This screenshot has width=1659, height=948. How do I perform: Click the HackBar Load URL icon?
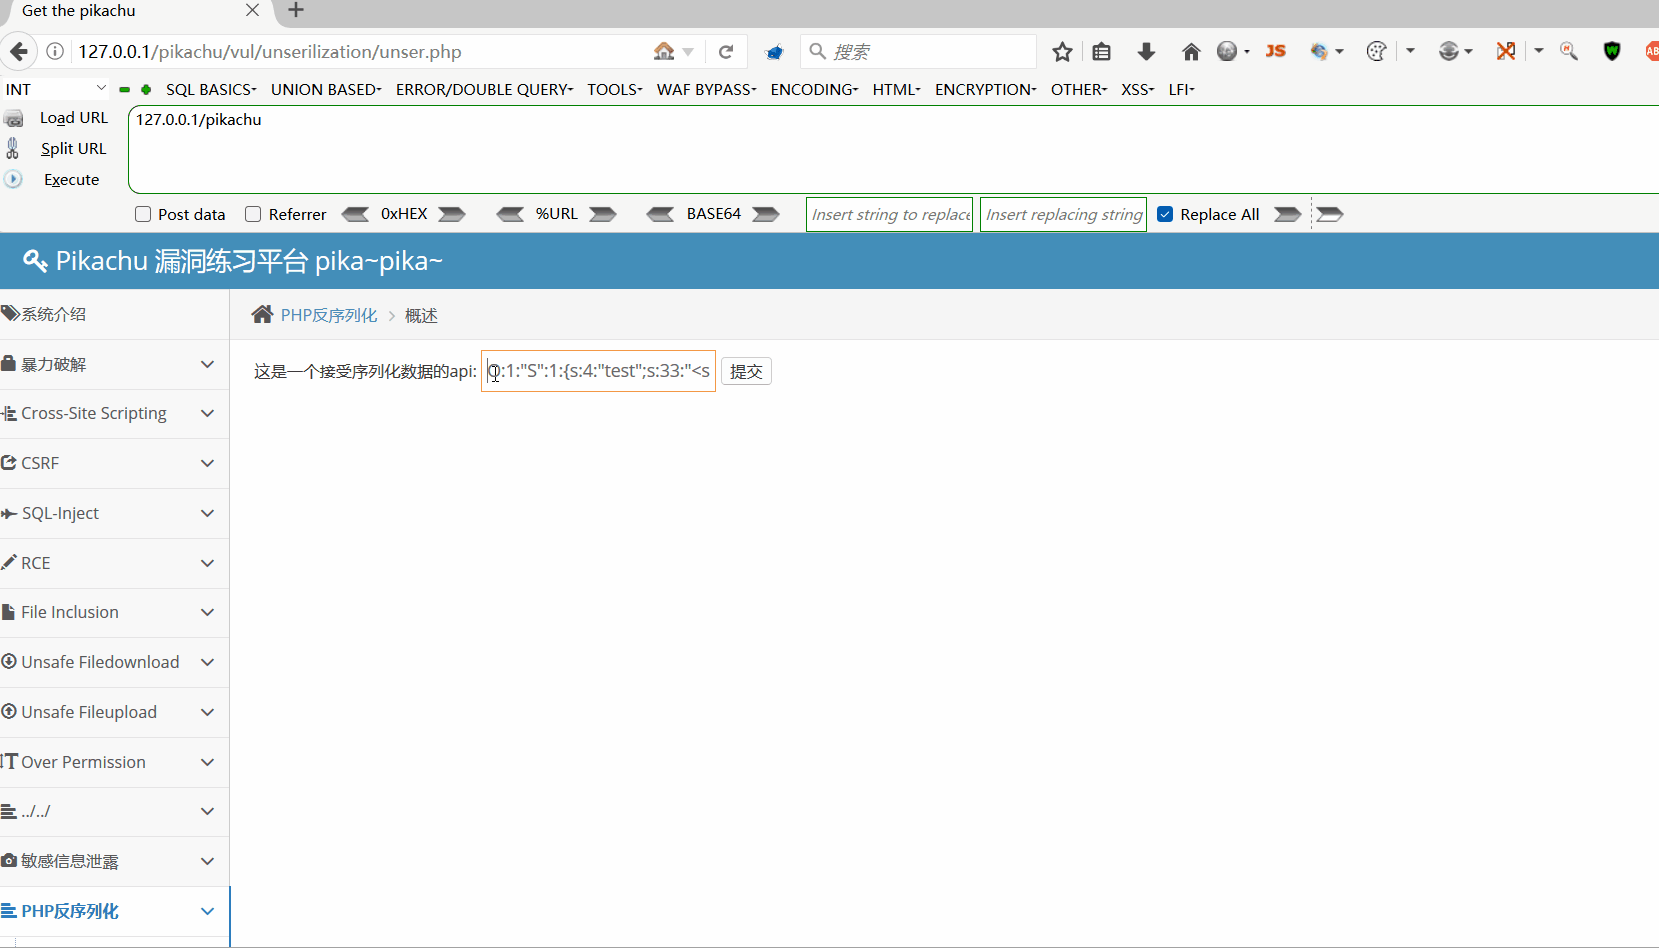pyautogui.click(x=13, y=118)
